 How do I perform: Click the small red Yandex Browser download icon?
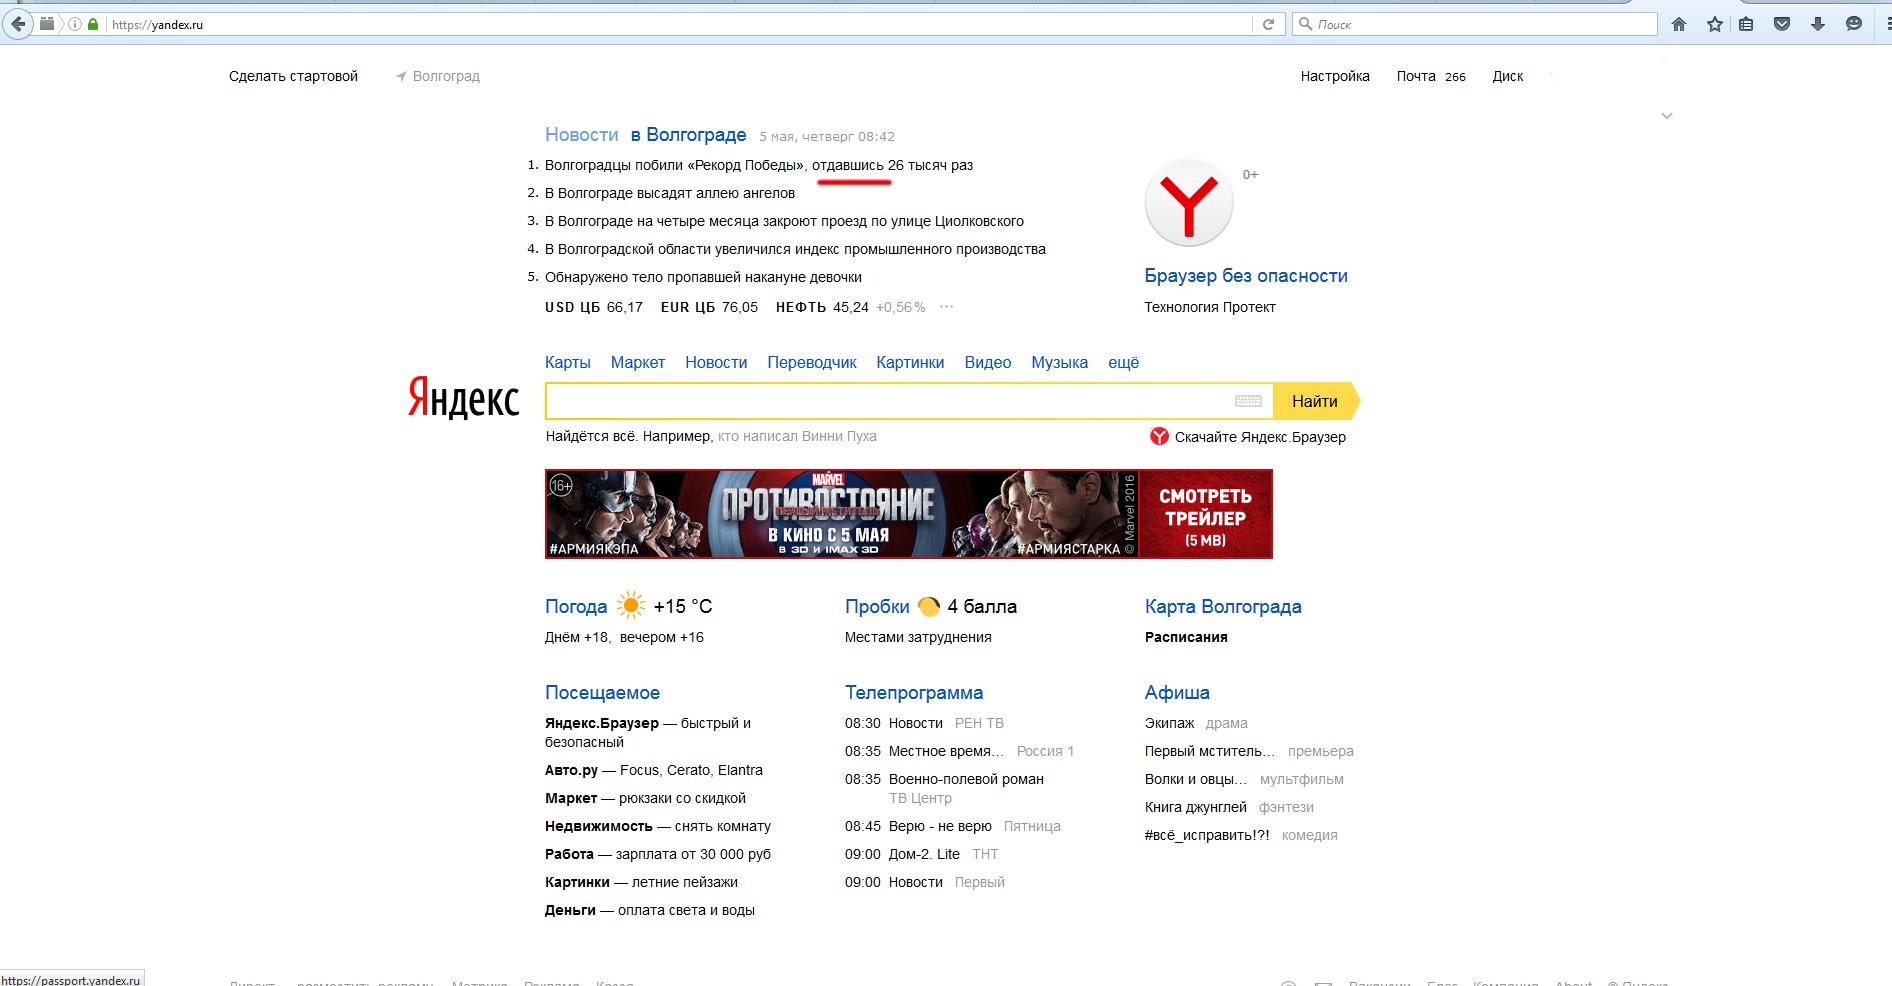click(x=1159, y=436)
